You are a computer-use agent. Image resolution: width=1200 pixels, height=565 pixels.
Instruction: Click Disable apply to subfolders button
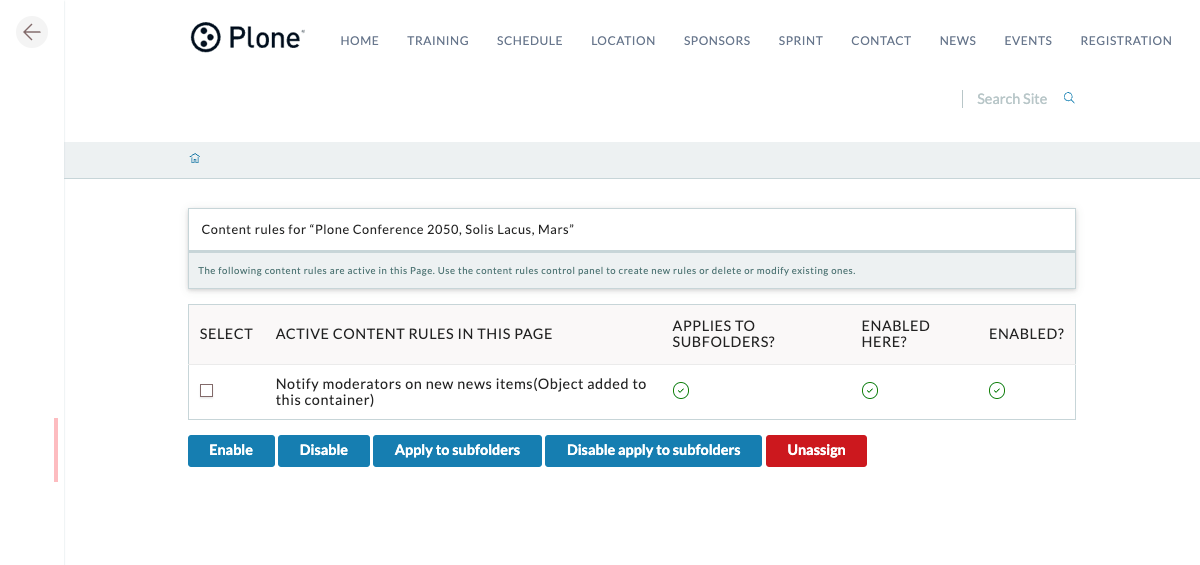click(x=654, y=450)
